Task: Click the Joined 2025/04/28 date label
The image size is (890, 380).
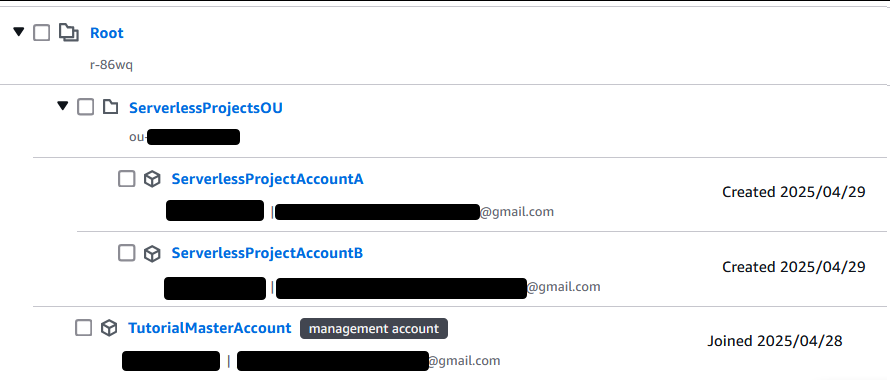Action: [775, 341]
